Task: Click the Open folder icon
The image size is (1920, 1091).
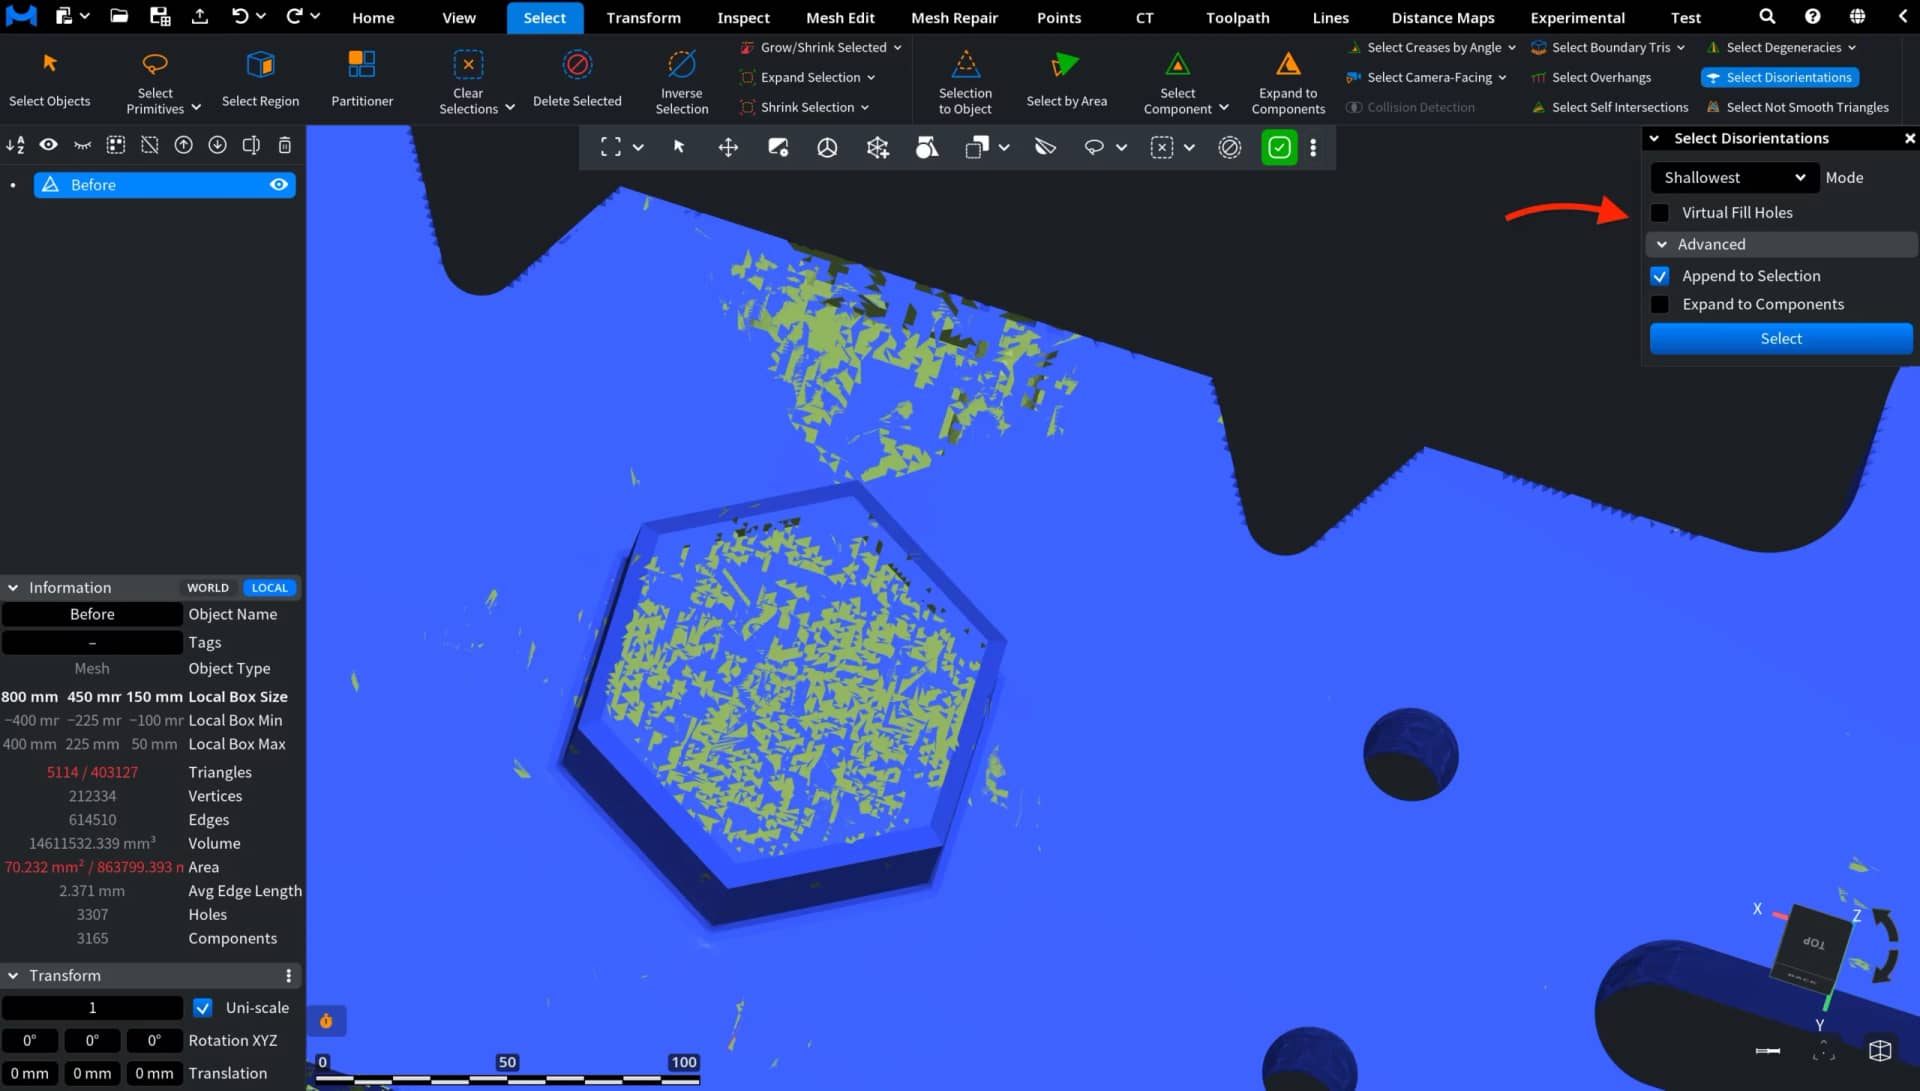Action: [x=119, y=16]
